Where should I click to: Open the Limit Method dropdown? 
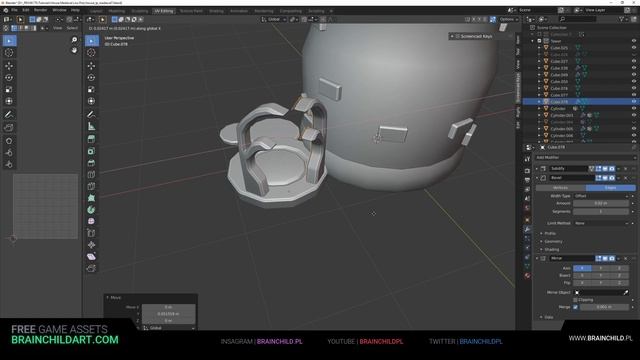(601, 223)
